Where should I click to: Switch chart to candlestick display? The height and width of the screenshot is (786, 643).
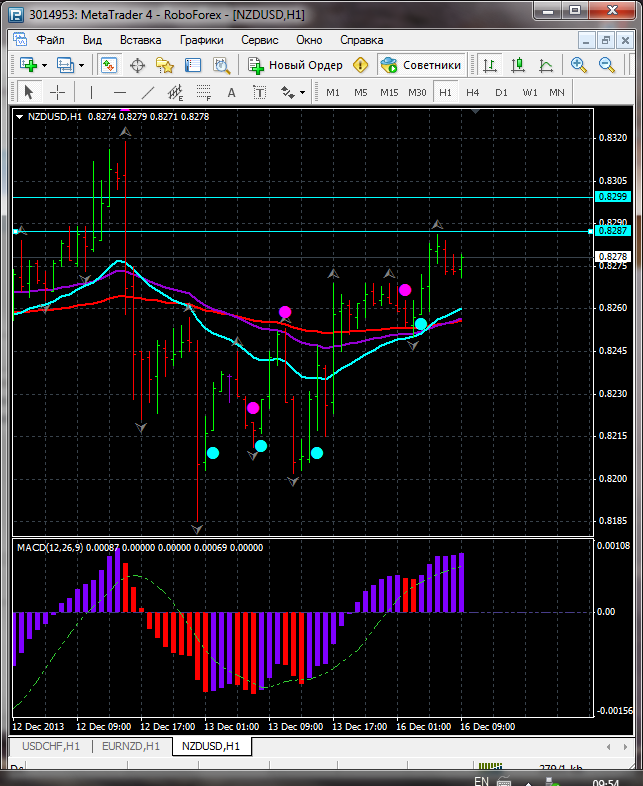518,65
